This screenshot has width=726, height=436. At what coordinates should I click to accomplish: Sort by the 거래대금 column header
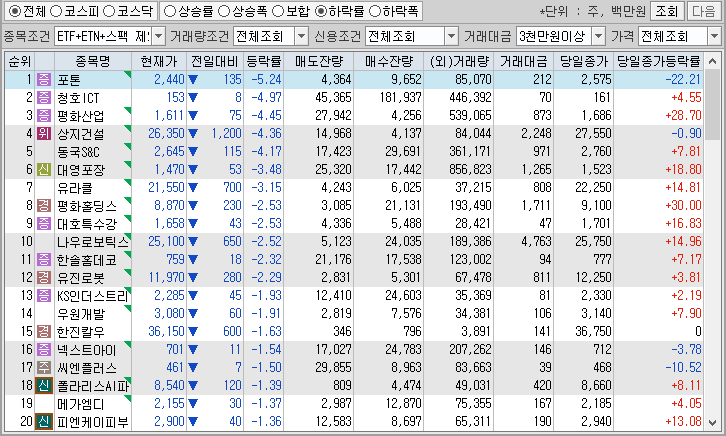524,61
